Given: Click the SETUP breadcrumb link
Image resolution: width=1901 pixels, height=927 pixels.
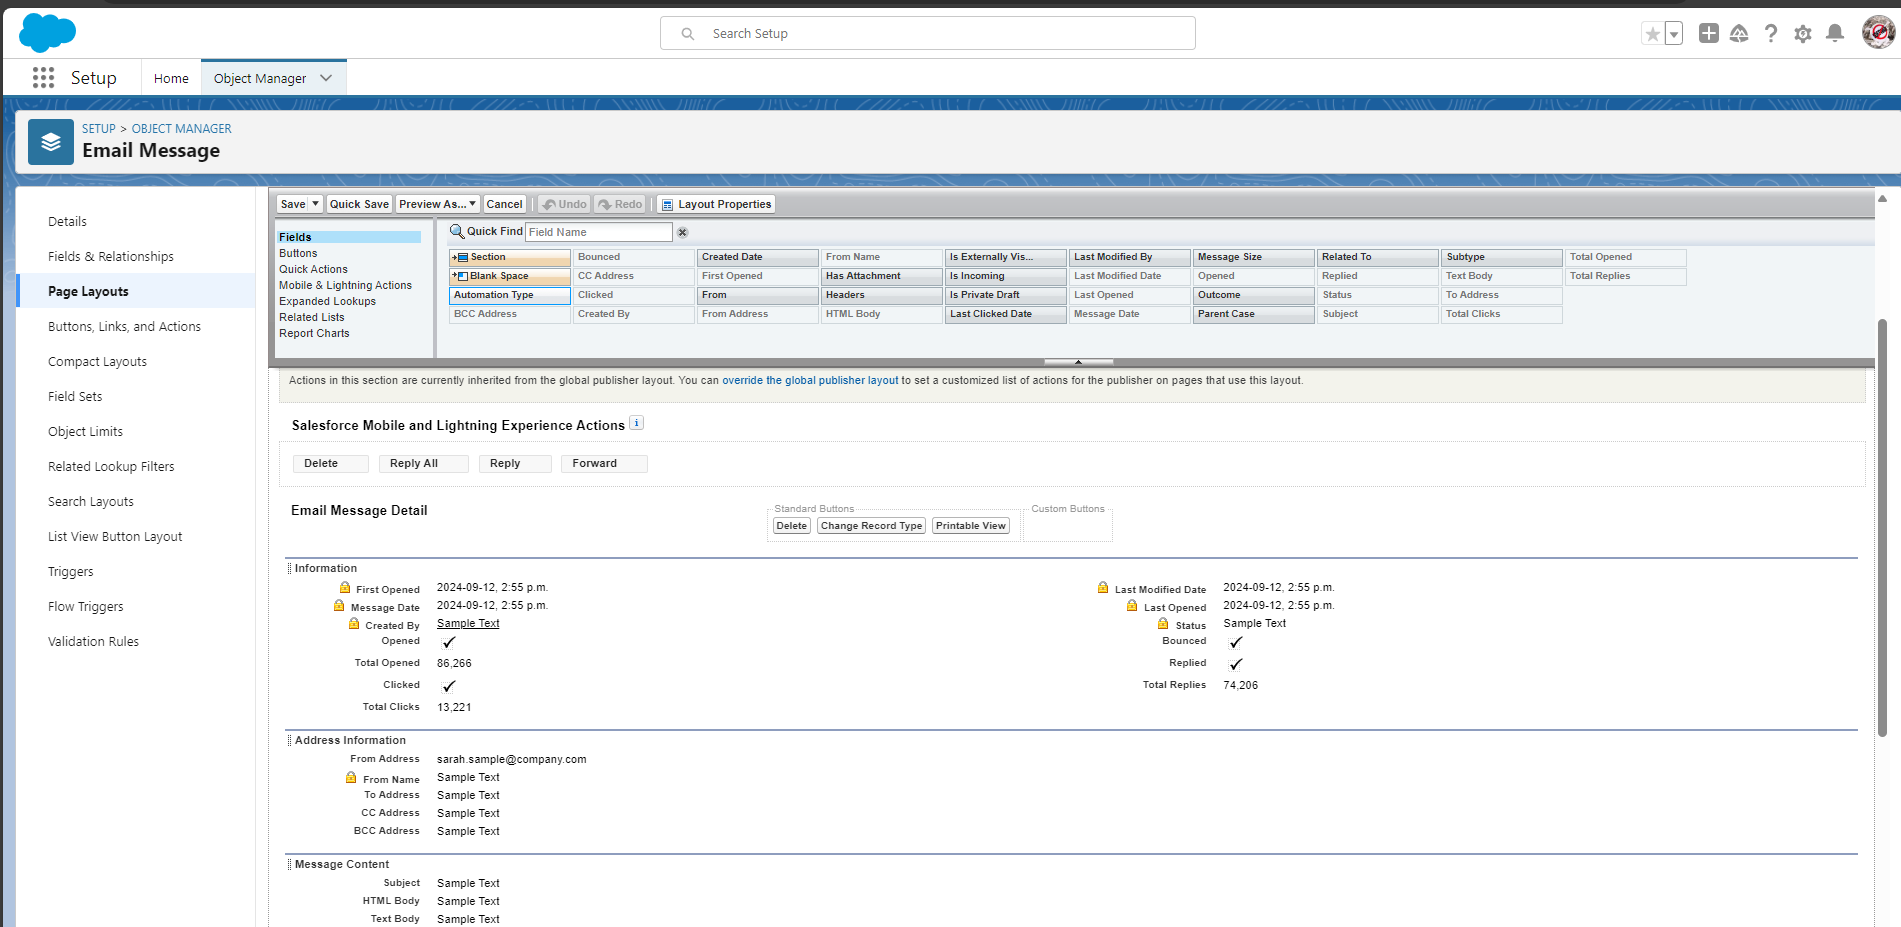Looking at the screenshot, I should 99,129.
